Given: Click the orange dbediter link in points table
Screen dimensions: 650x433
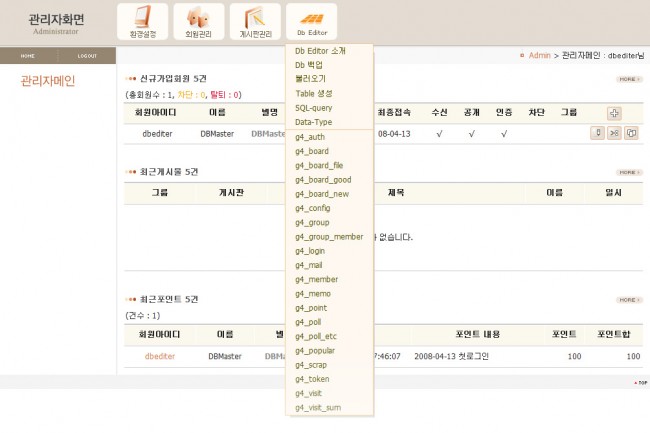Looking at the screenshot, I should 159,355.
